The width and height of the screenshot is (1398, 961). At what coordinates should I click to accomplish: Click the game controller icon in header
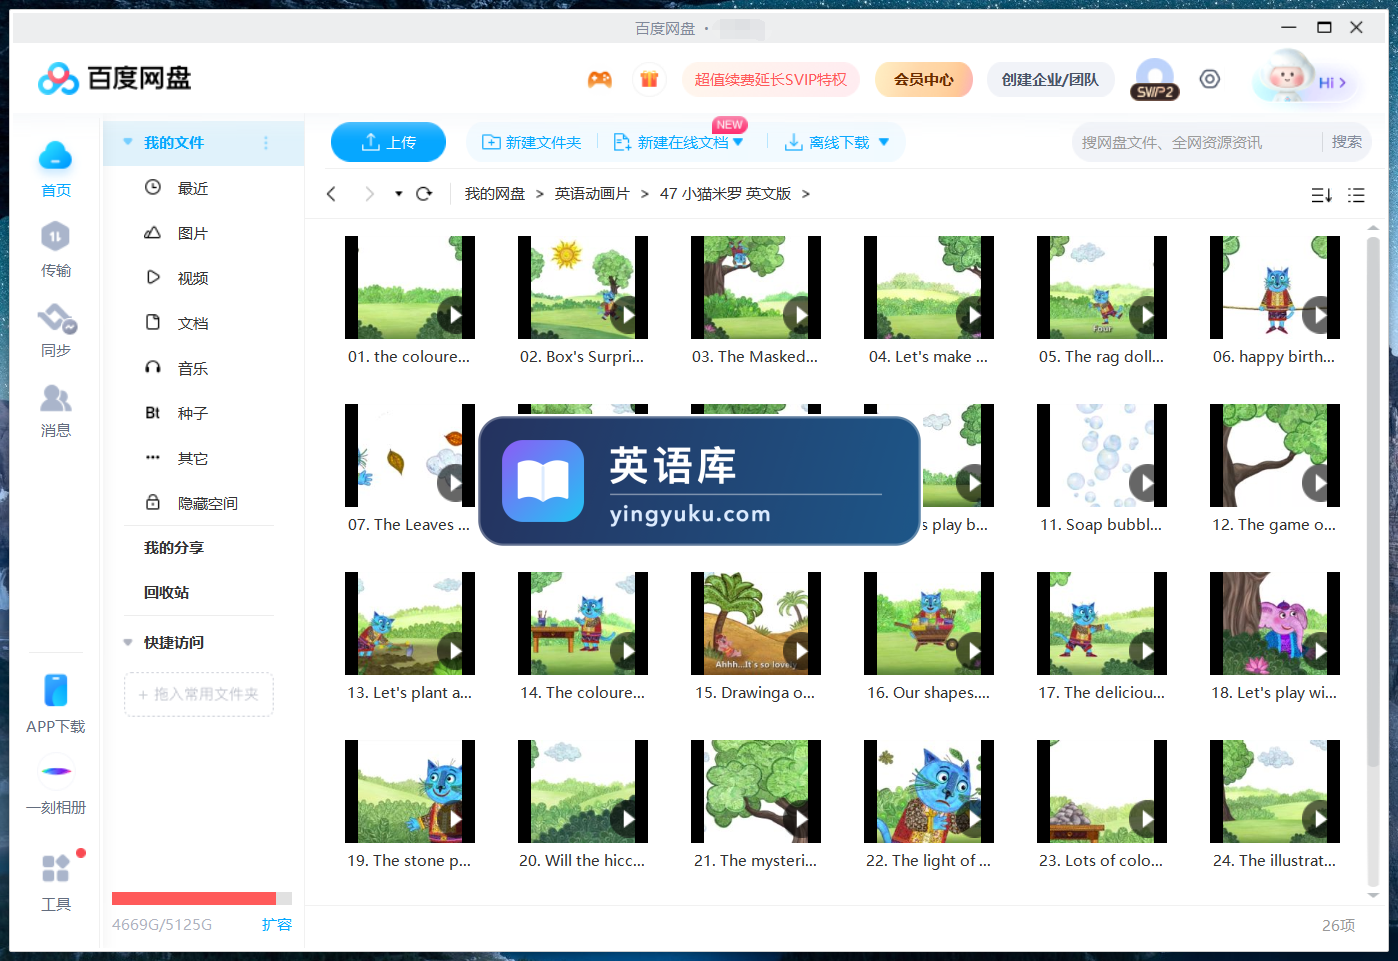click(x=600, y=79)
